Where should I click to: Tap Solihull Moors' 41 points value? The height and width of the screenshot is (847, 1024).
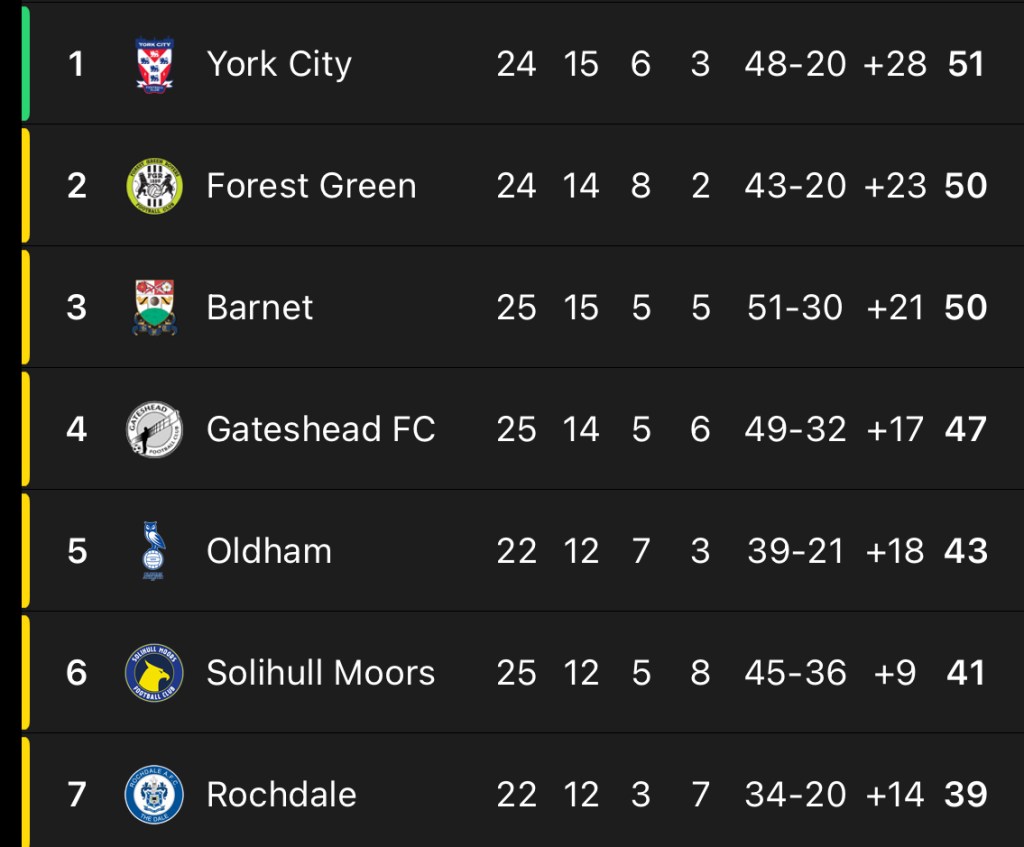[966, 673]
